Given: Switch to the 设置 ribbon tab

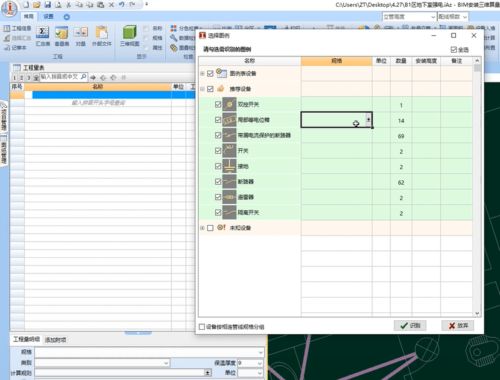Looking at the screenshot, I should click(x=48, y=16).
